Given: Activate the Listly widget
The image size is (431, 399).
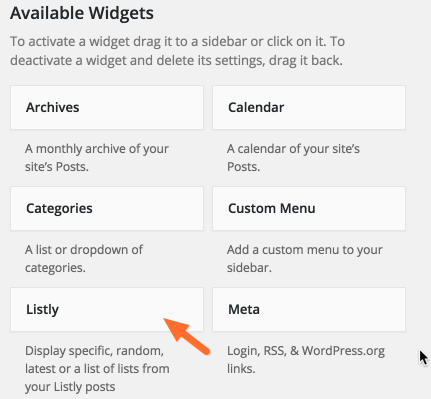Looking at the screenshot, I should point(107,309).
